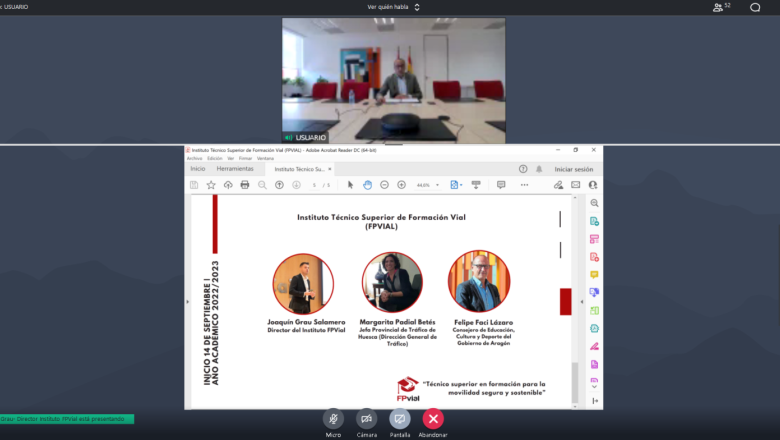Select the hand pan tool
Image resolution: width=780 pixels, height=440 pixels.
tap(368, 185)
